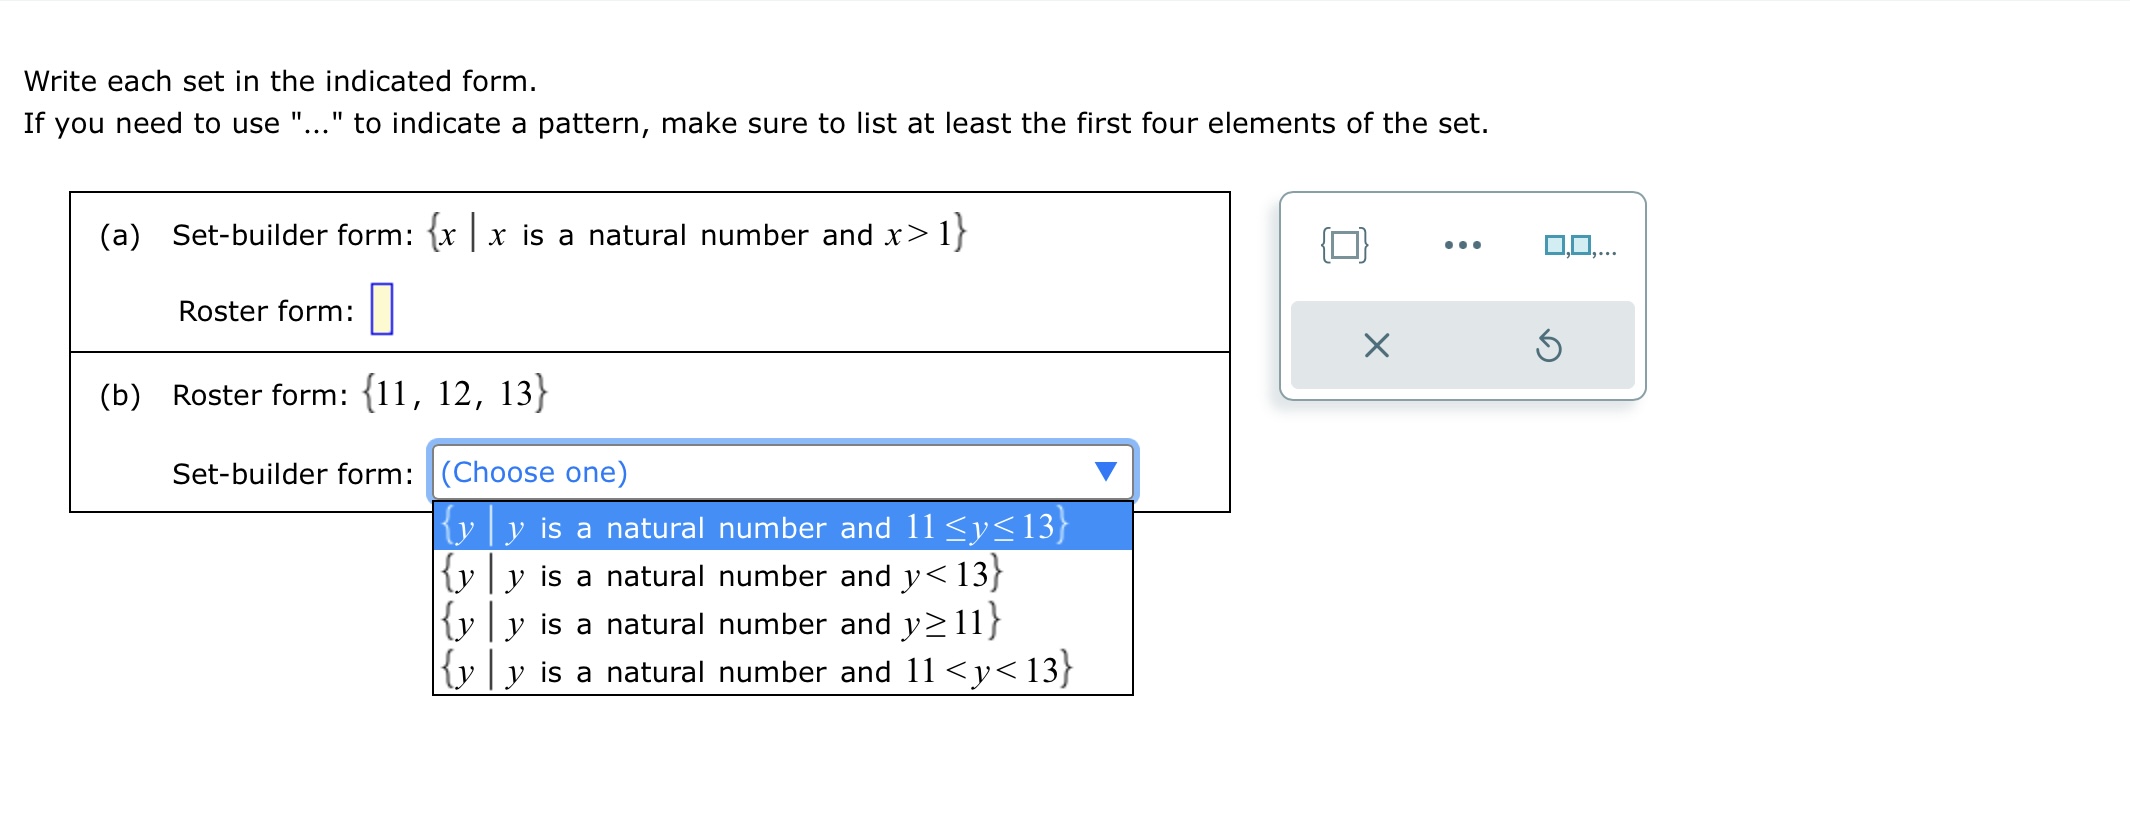Highlight the roster form {11, 12, 13}
This screenshot has height=814, width=2130.
pos(452,392)
